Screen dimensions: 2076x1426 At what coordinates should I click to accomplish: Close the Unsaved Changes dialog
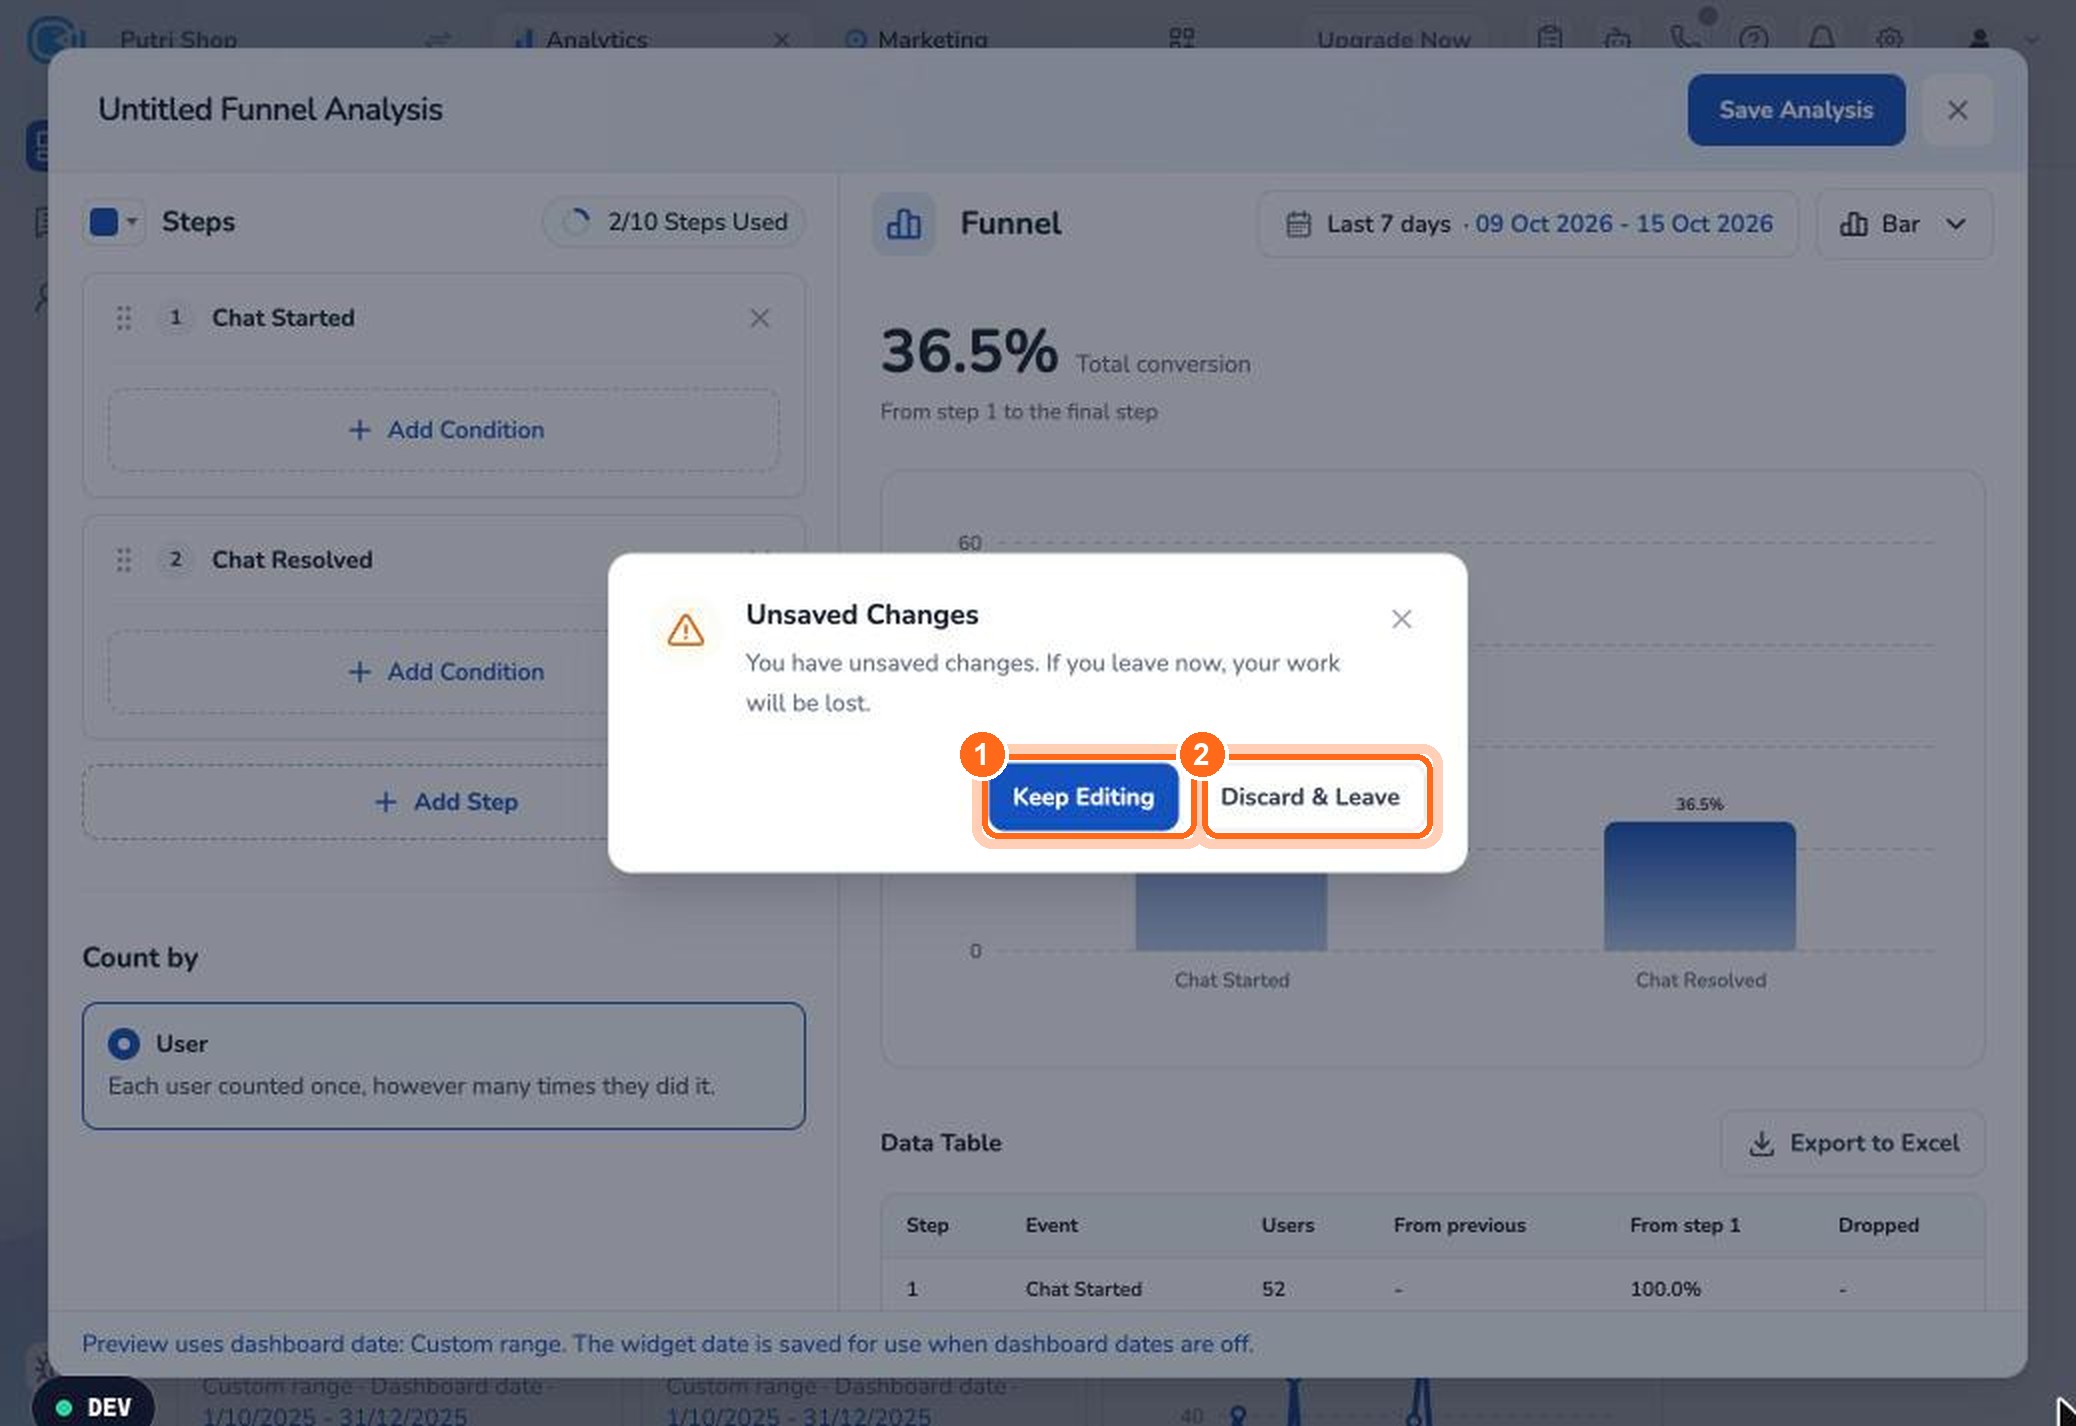point(1401,619)
